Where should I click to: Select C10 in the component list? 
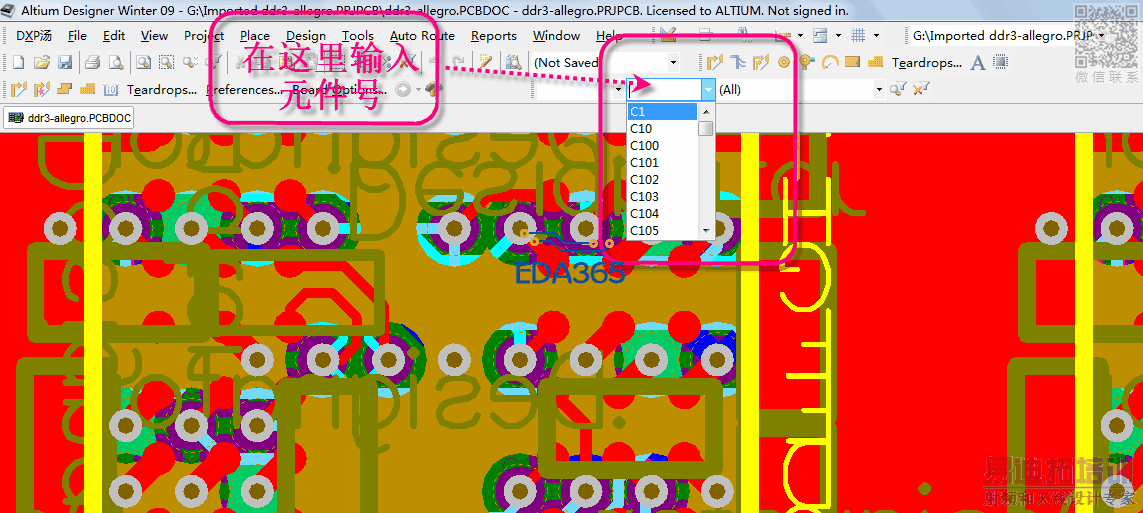[x=662, y=128]
